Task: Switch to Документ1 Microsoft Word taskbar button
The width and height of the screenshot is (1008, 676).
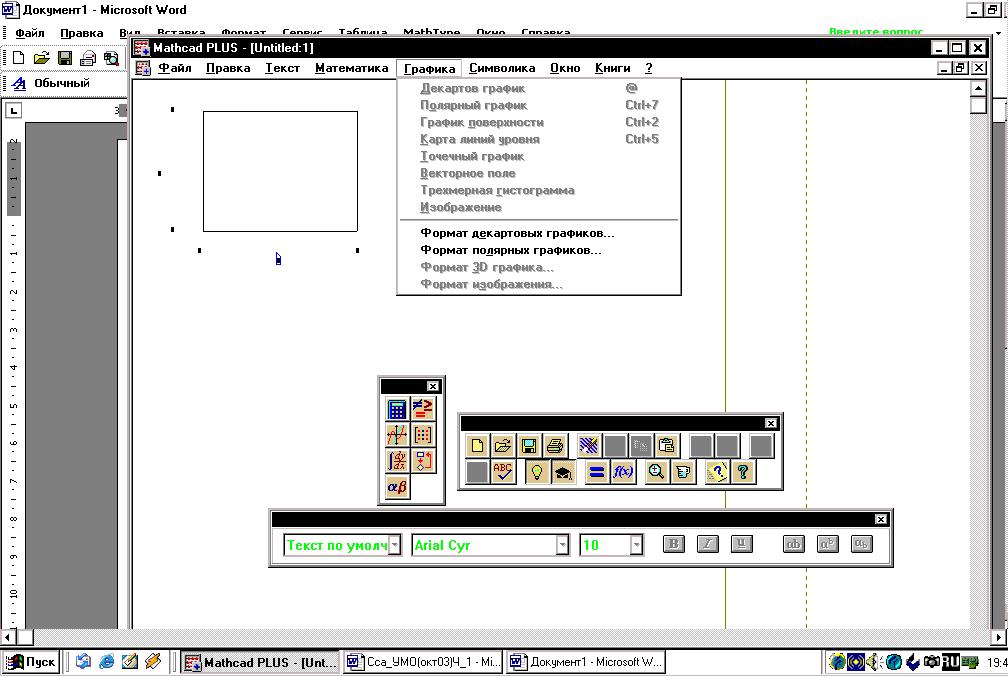Action: click(586, 662)
